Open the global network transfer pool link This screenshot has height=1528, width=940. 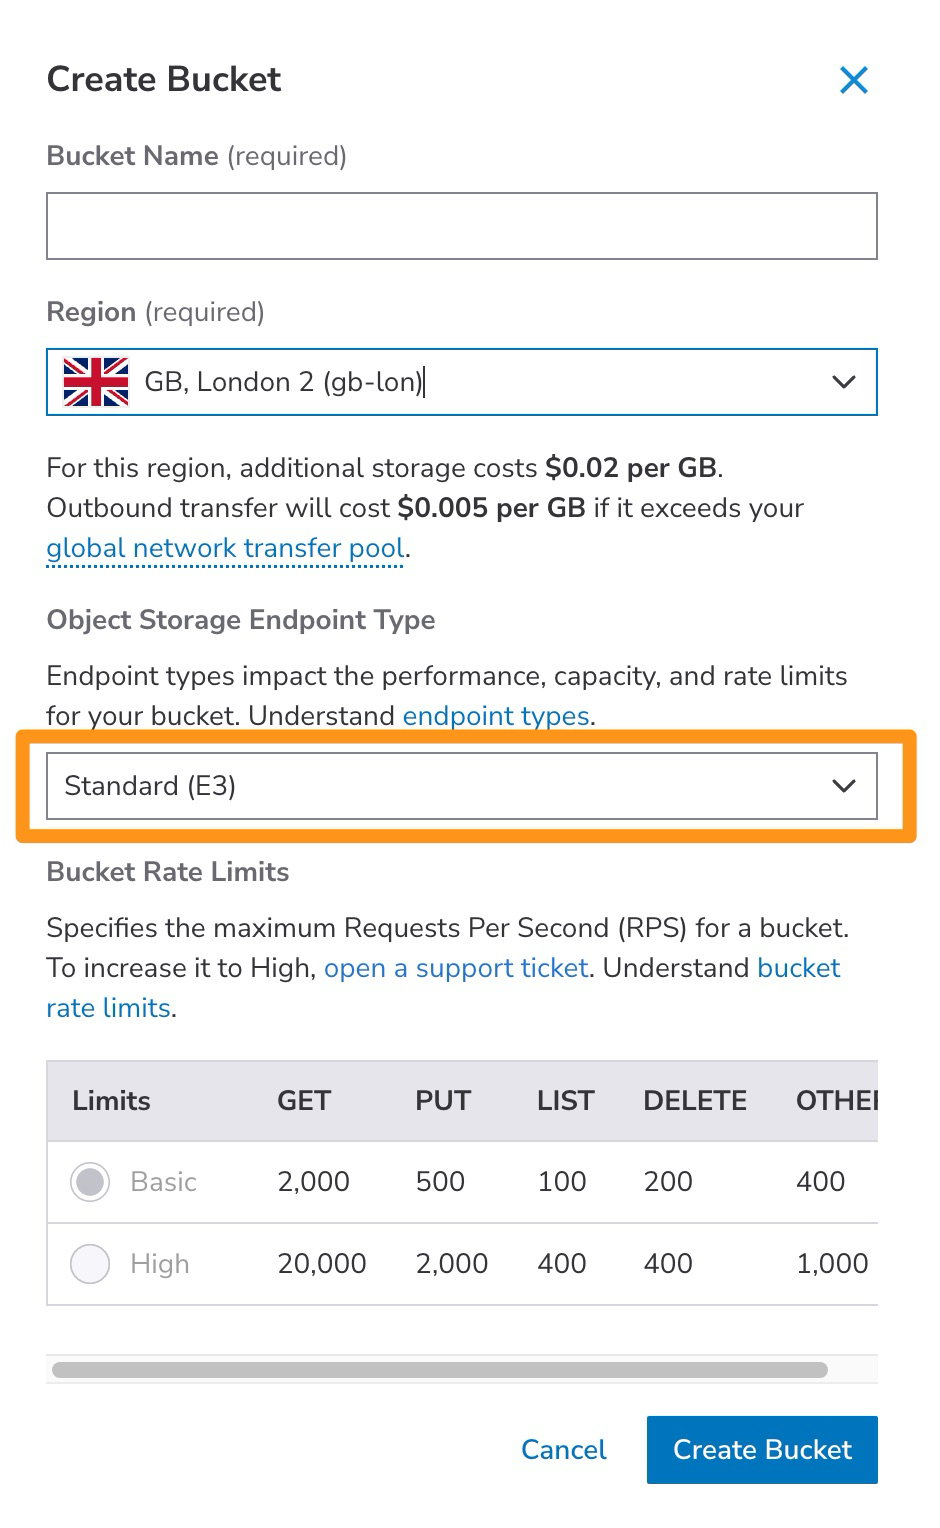click(x=226, y=548)
